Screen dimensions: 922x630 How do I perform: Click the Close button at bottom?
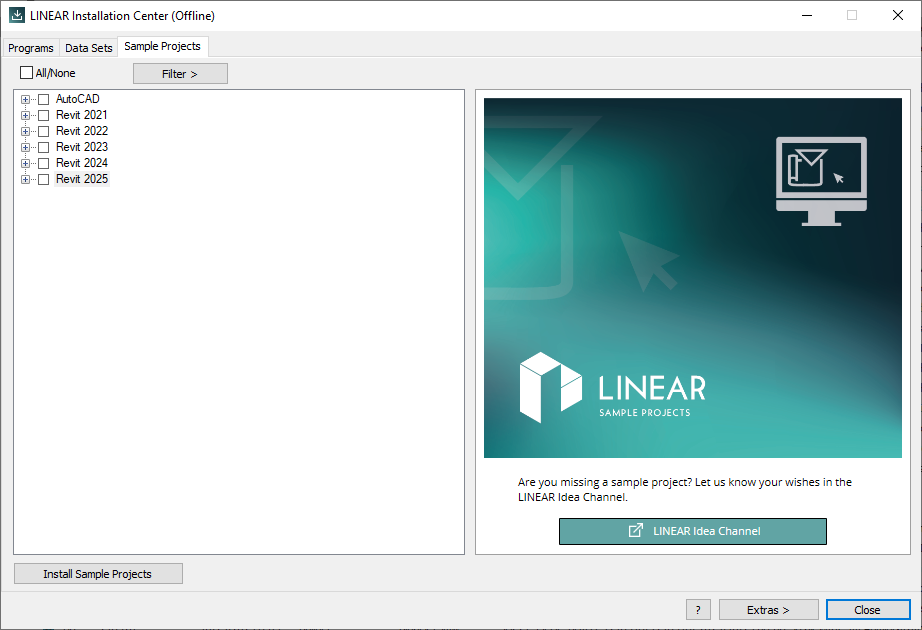868,610
